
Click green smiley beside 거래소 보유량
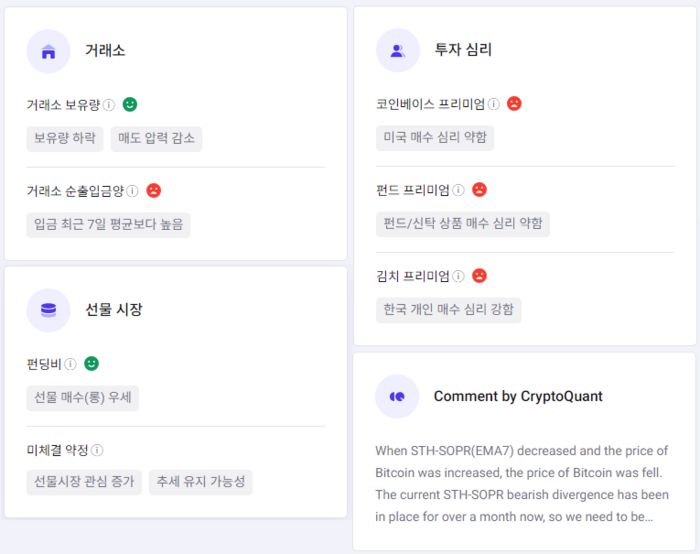click(130, 104)
